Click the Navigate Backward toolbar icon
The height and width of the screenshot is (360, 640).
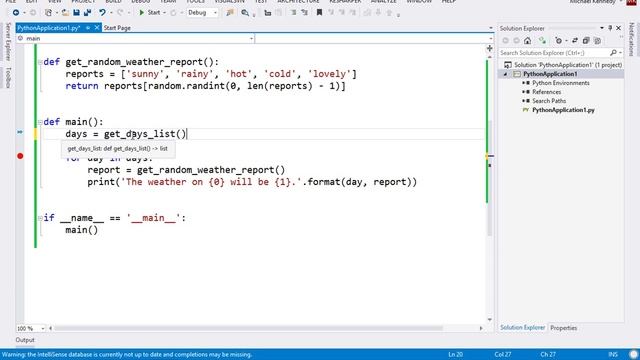pyautogui.click(x=16, y=13)
